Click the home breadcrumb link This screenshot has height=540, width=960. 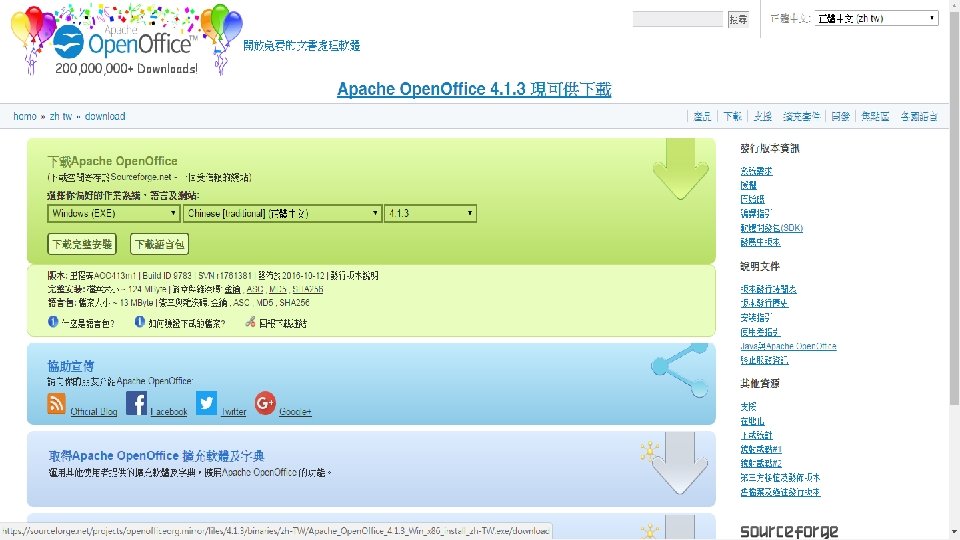(x=25, y=116)
